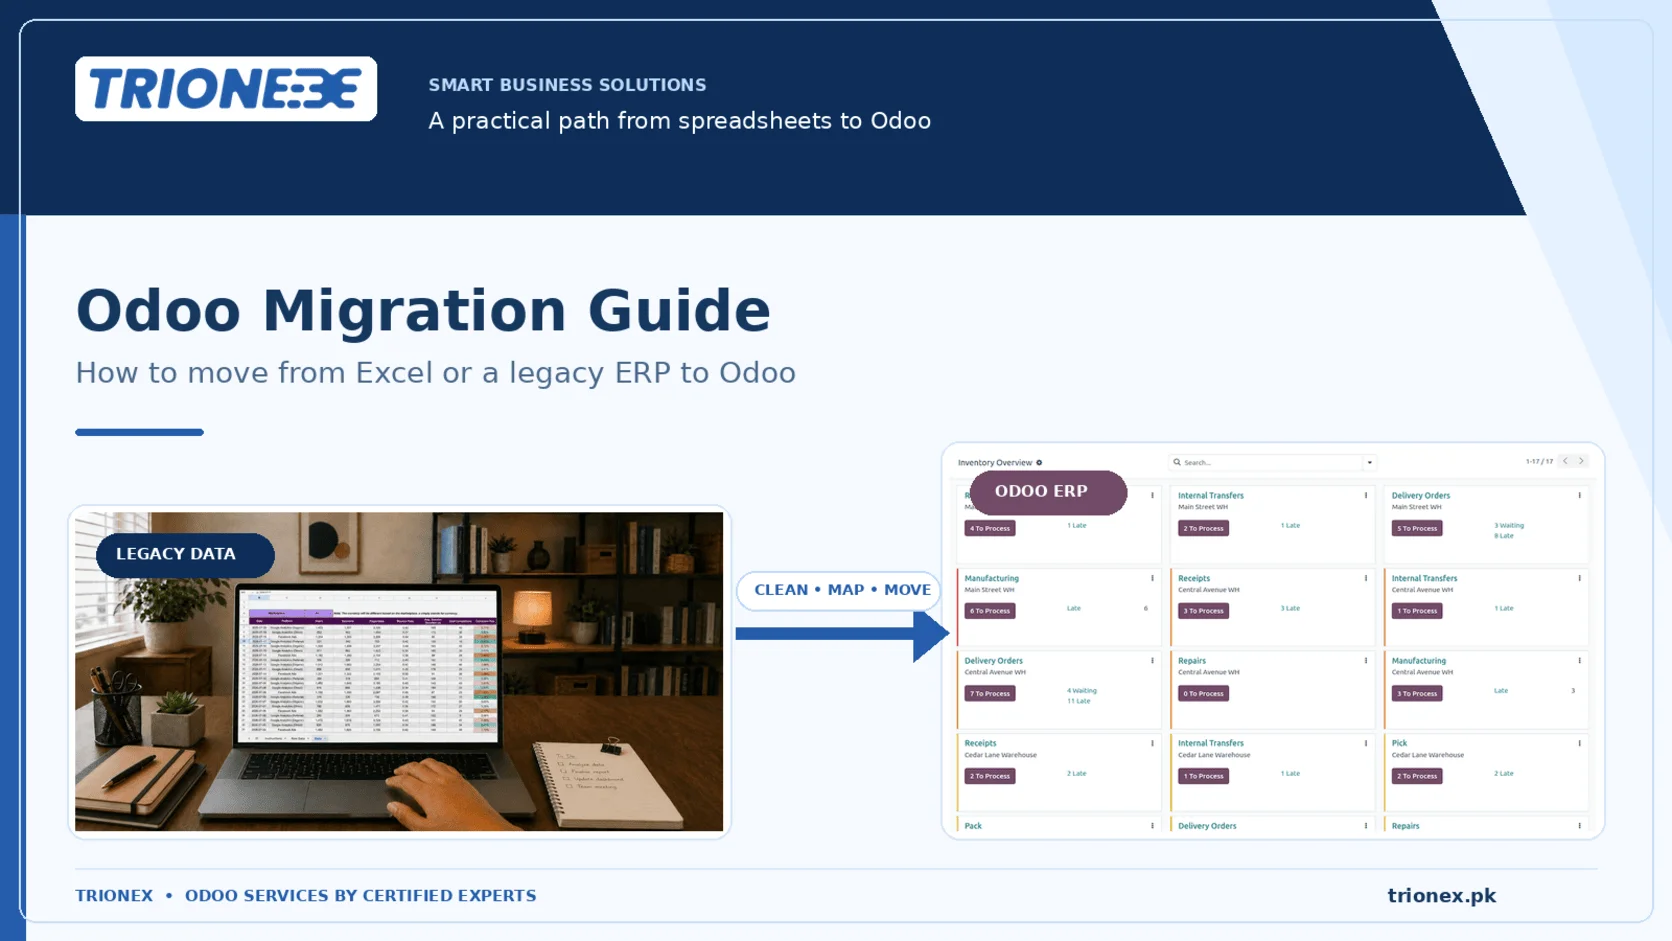Open kebab menu for Receipts Central Avenue WH

click(1366, 578)
